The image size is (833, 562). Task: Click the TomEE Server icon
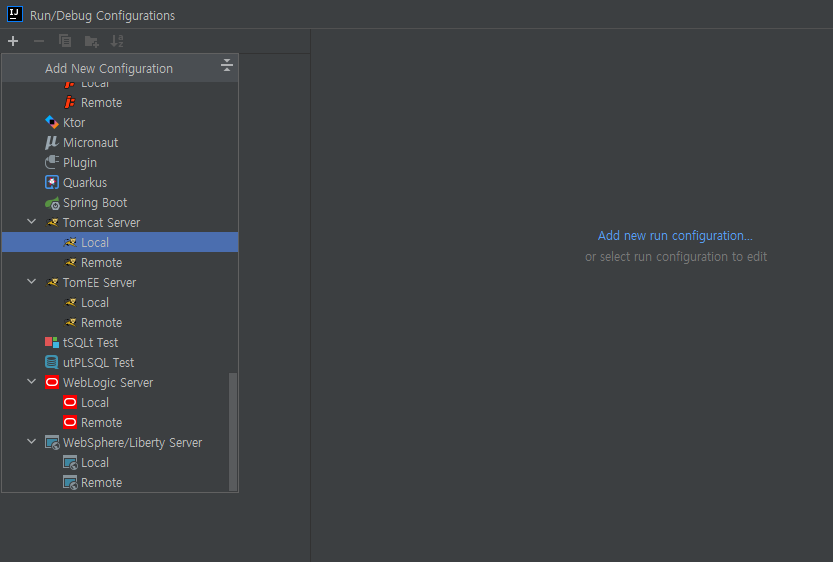click(x=52, y=283)
